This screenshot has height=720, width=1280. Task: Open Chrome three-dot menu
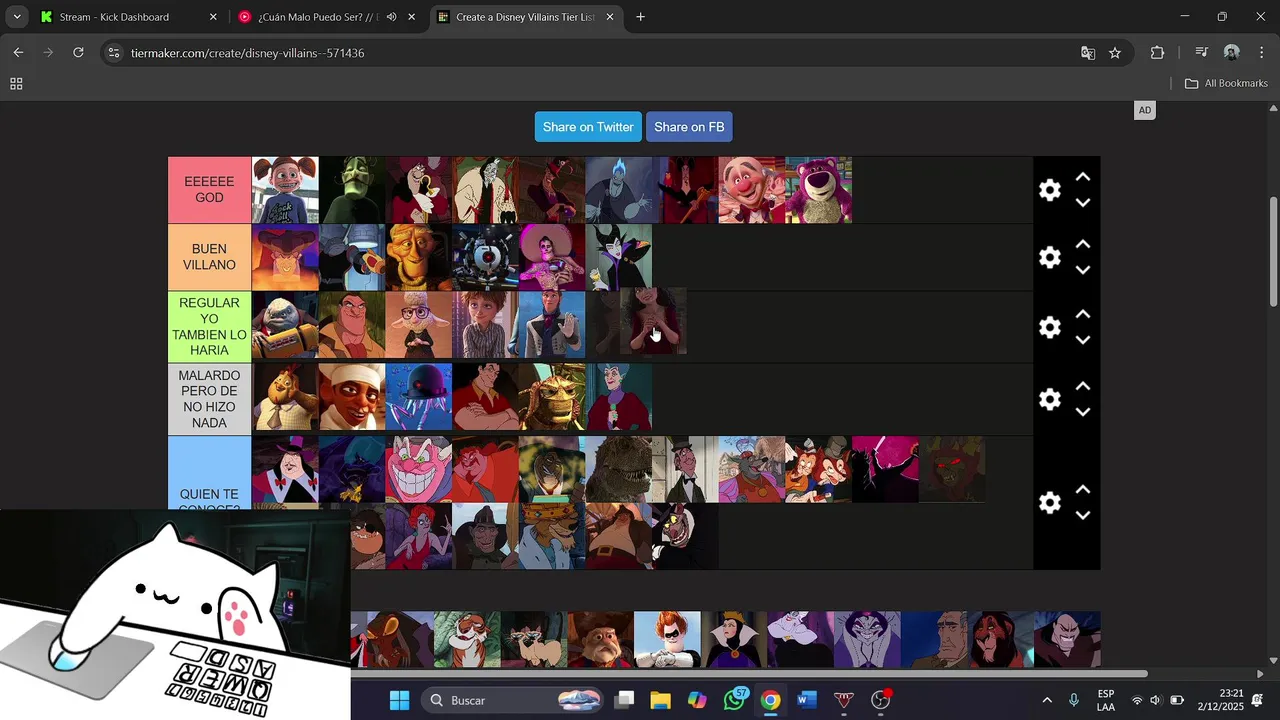click(1261, 52)
